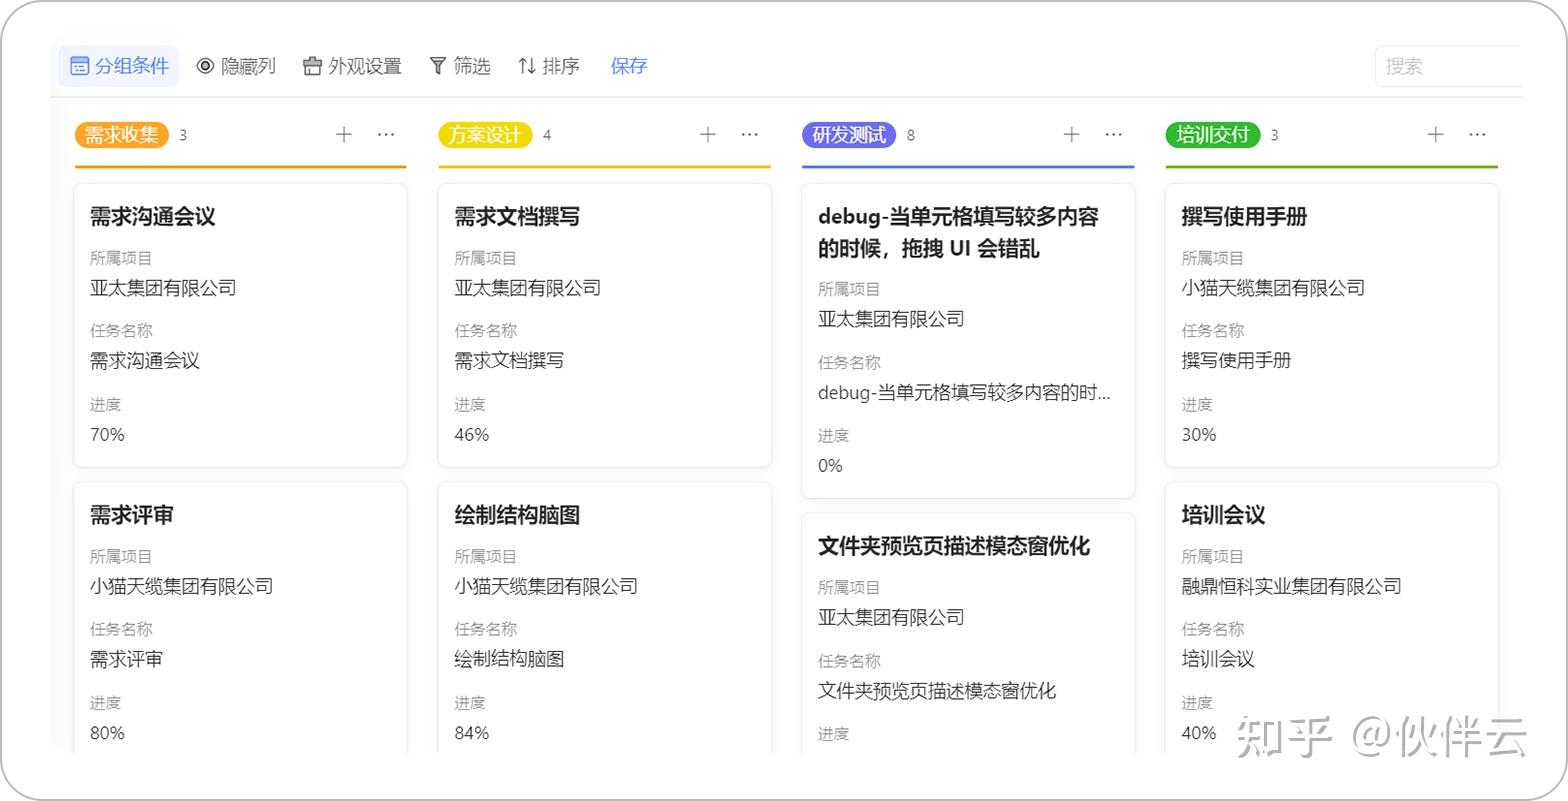Click the truncated debug-当单元格 task name value
The width and height of the screenshot is (1568, 801).
(x=964, y=393)
